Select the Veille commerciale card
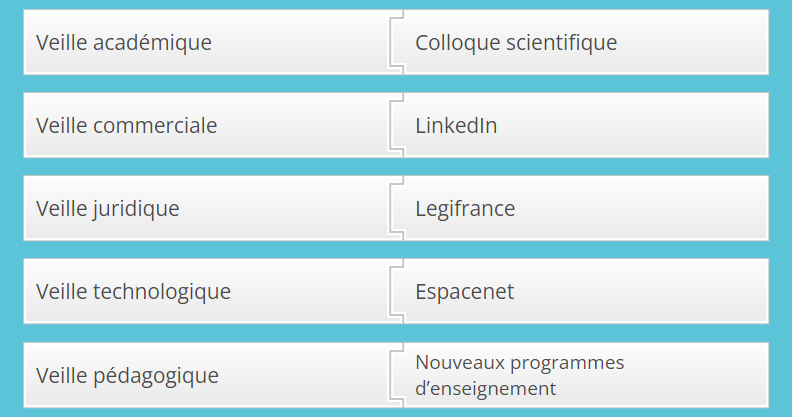 (x=200, y=126)
